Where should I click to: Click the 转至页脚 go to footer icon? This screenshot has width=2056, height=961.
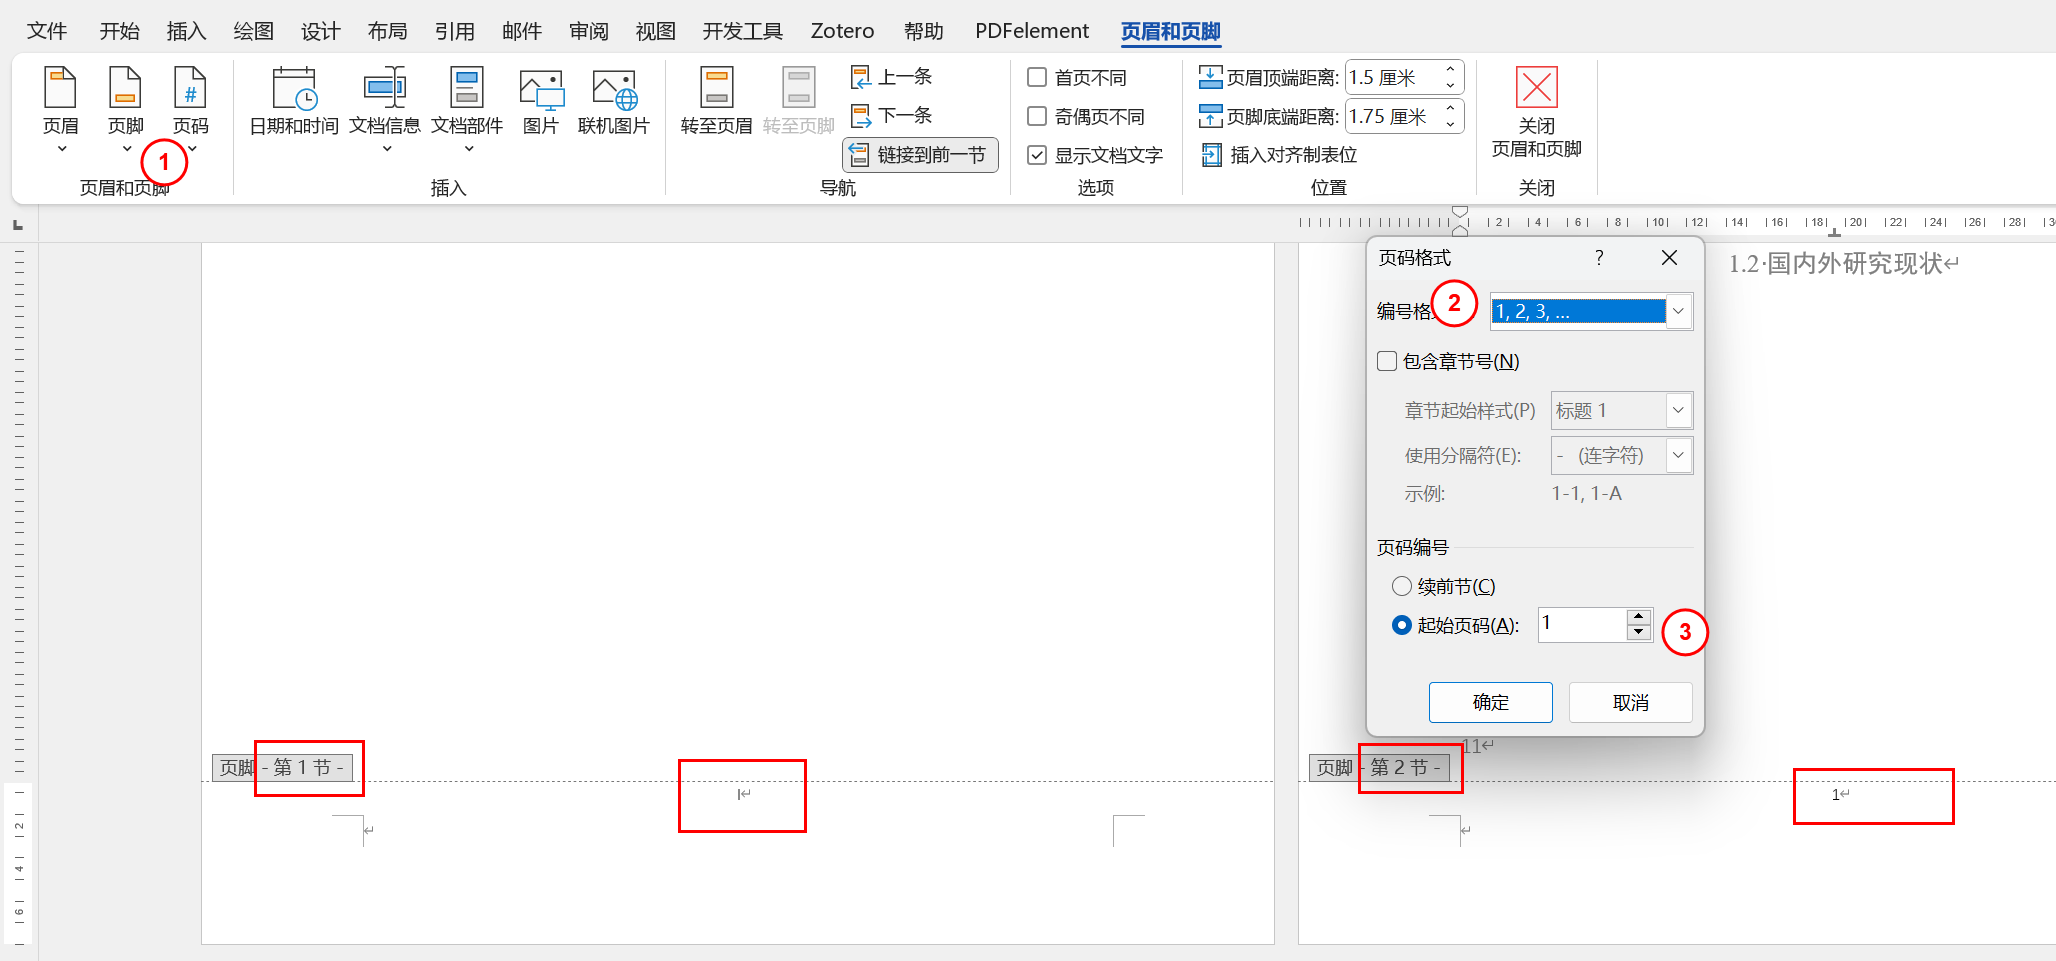click(x=798, y=88)
